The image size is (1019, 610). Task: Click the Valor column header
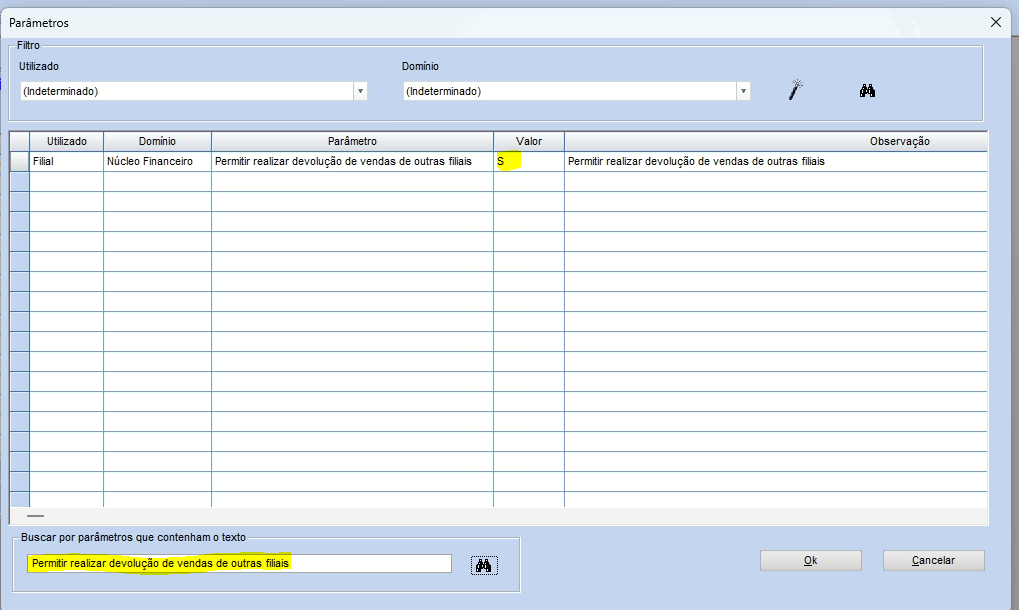point(528,141)
